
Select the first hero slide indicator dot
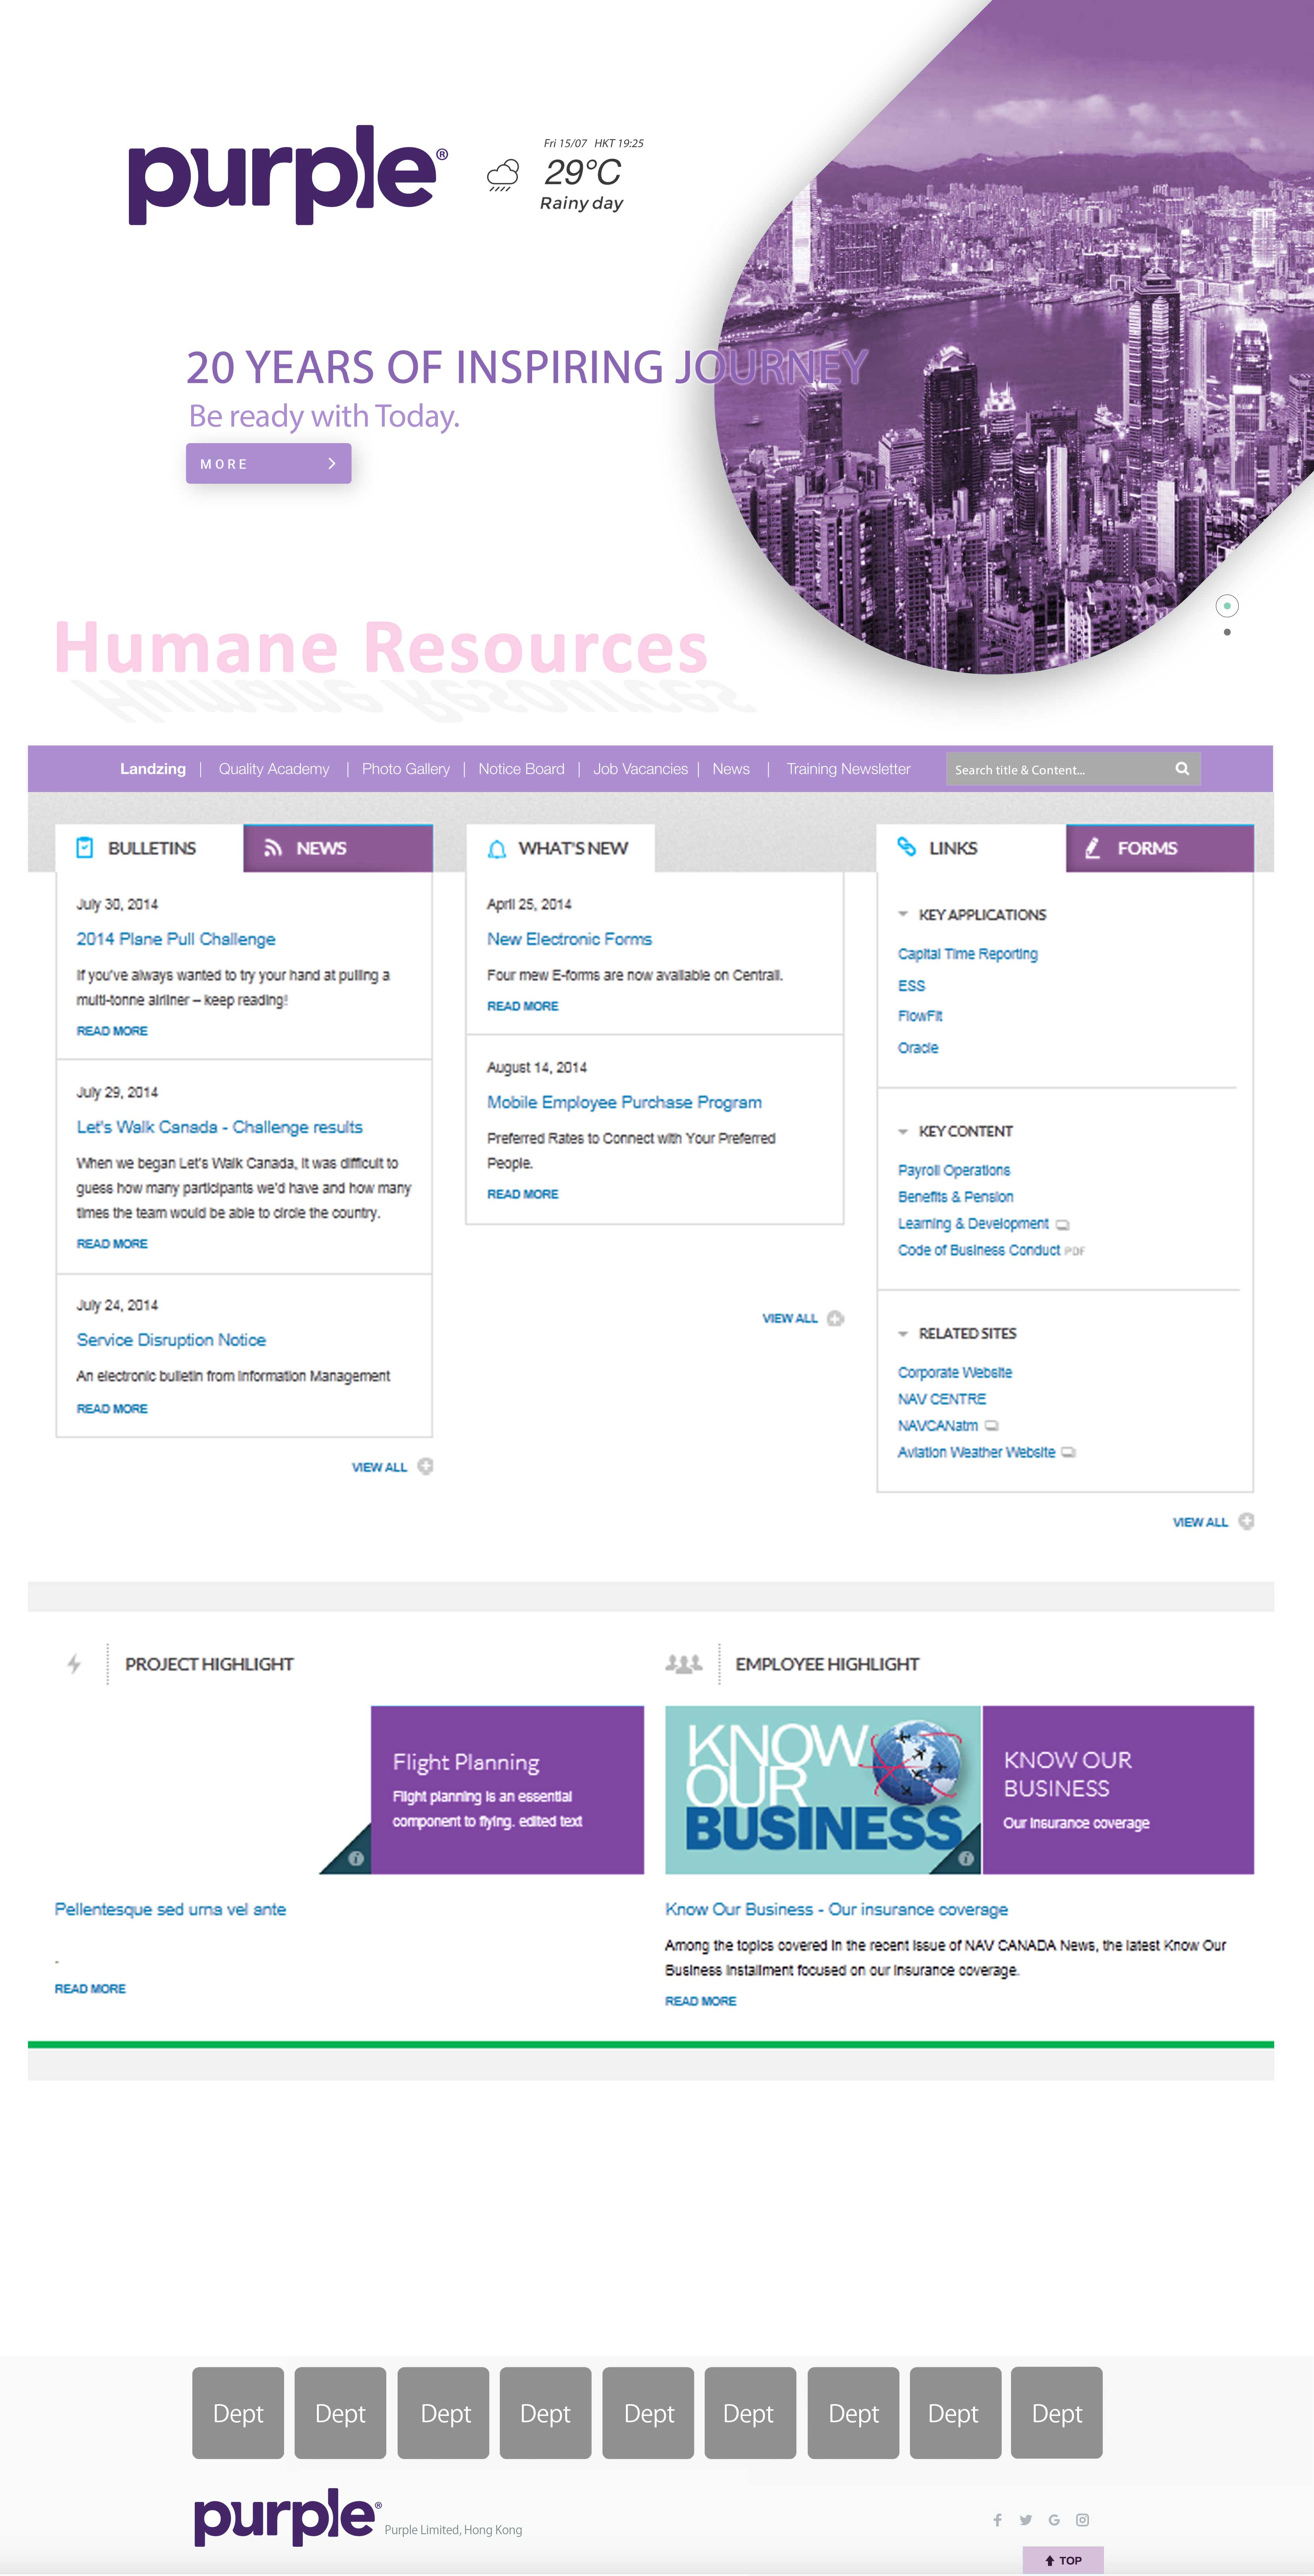[x=1227, y=606]
